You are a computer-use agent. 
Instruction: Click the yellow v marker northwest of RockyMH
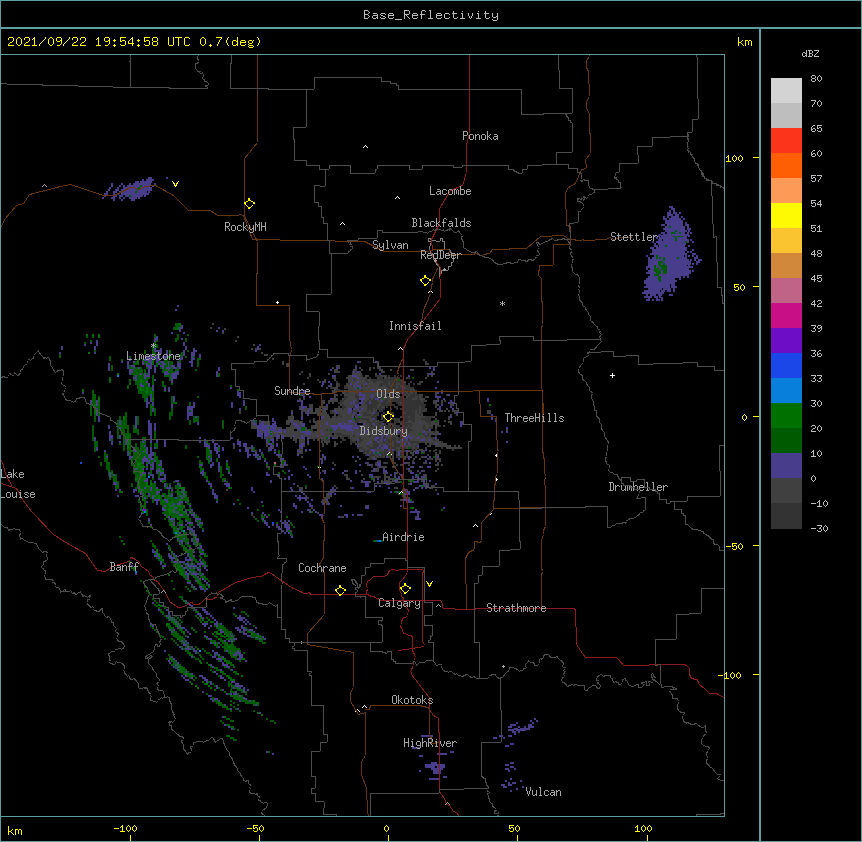175,184
